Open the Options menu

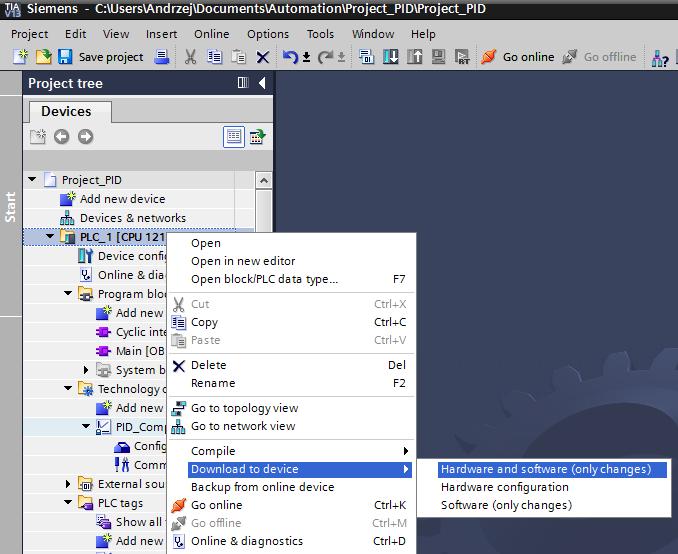coord(268,34)
